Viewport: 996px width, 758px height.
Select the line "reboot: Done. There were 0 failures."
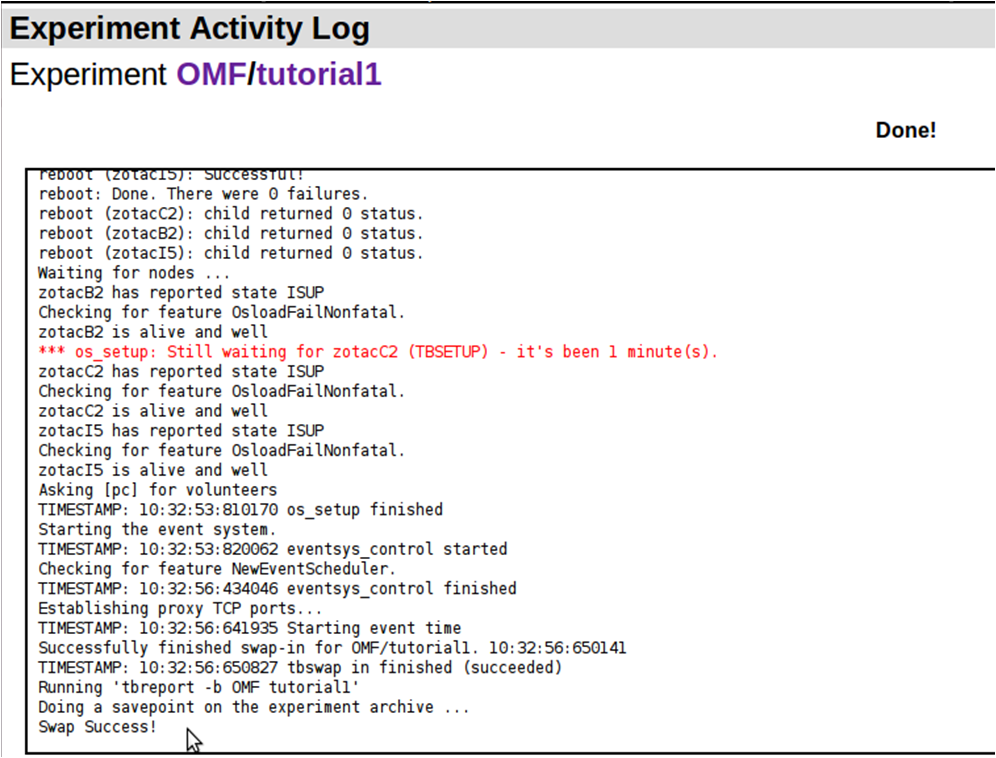click(203, 194)
